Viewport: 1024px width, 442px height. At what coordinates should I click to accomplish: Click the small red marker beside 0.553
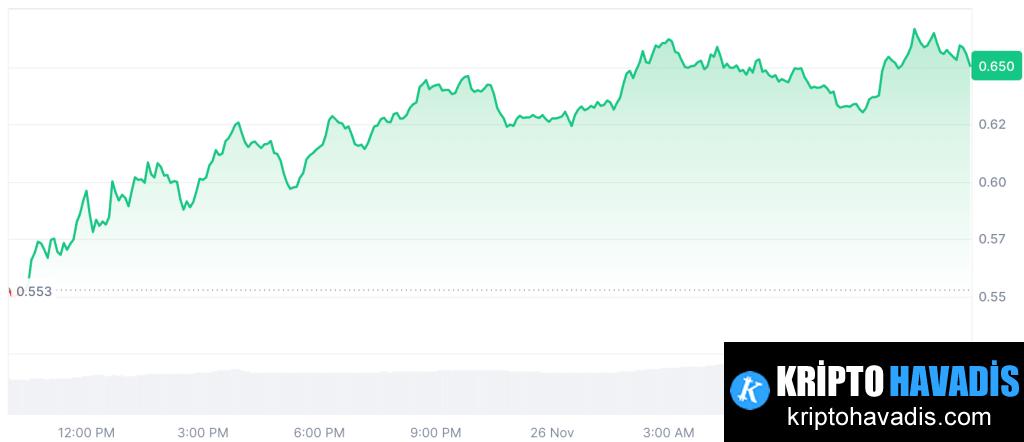(x=10, y=291)
